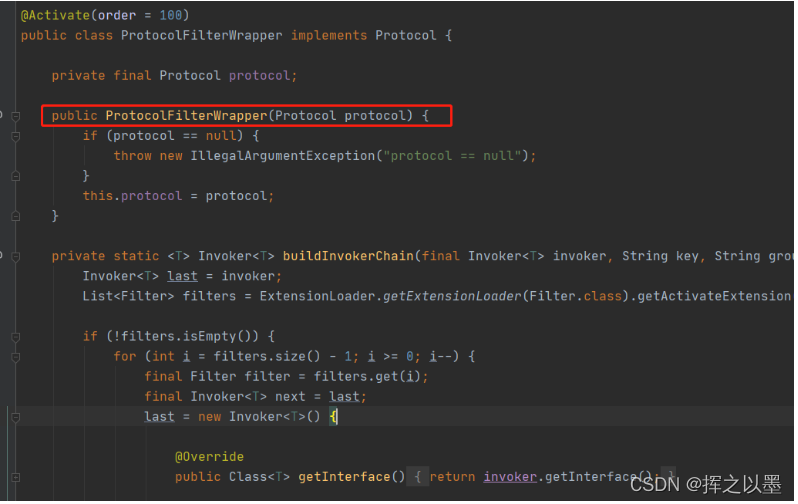798x504 pixels.
Task: Click 'i--' in the for loop header
Action: tap(440, 356)
